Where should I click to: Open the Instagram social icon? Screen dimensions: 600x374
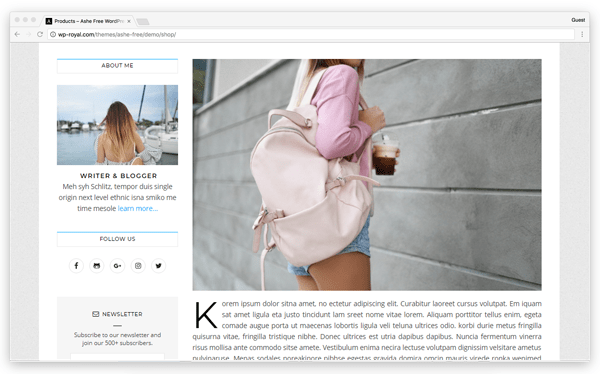click(x=138, y=266)
